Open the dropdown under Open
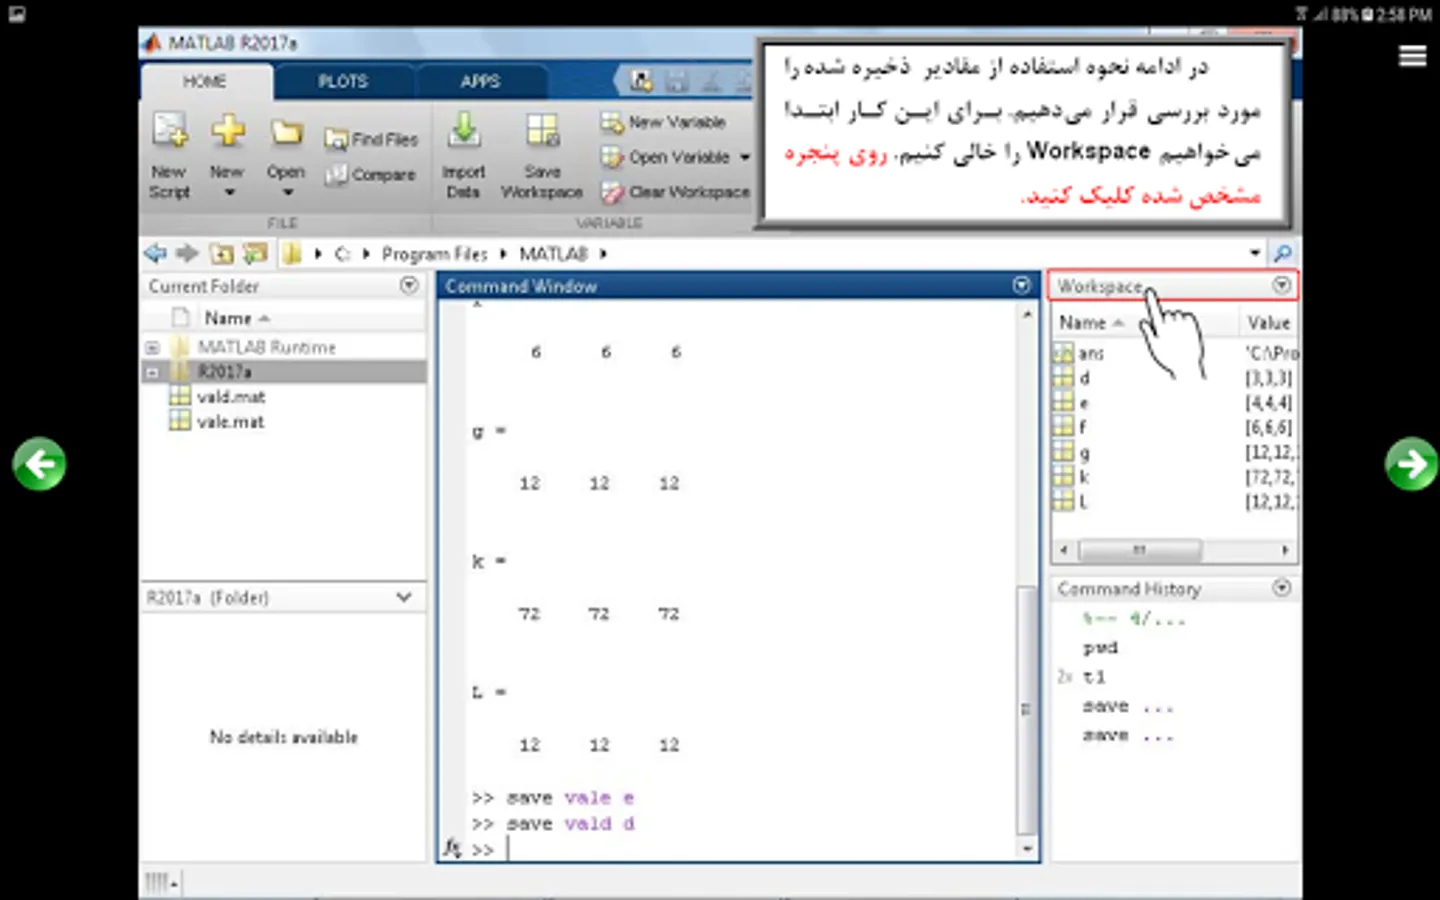Screen dimensions: 1440x900 (x=287, y=193)
